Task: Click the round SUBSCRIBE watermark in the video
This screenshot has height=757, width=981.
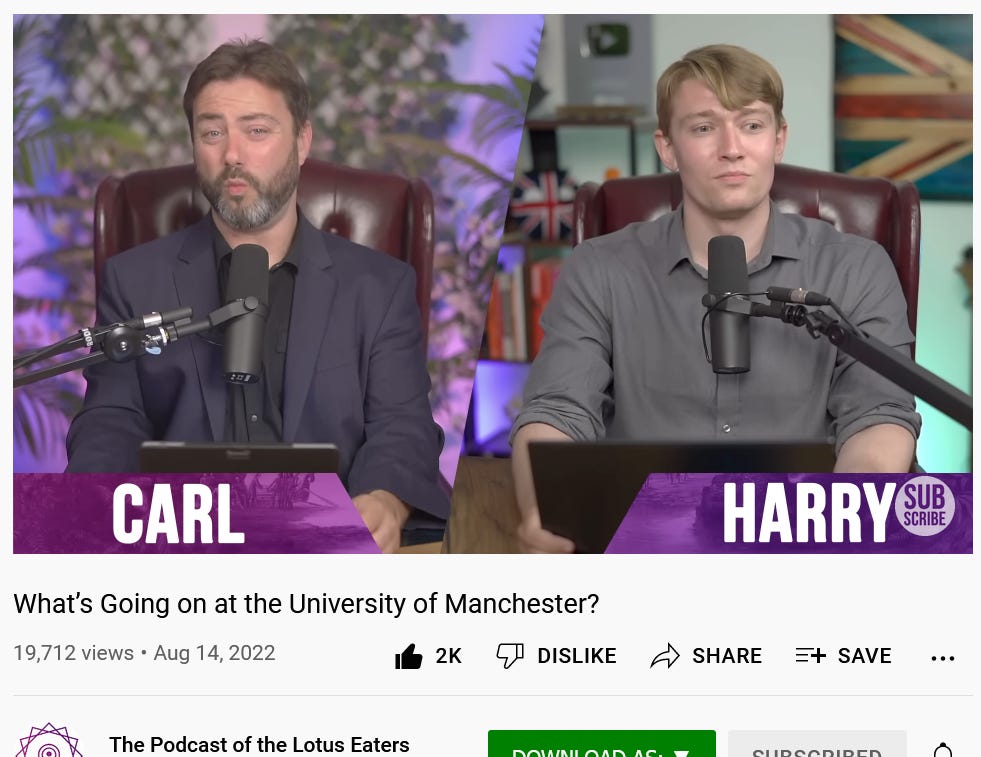Action: 925,506
